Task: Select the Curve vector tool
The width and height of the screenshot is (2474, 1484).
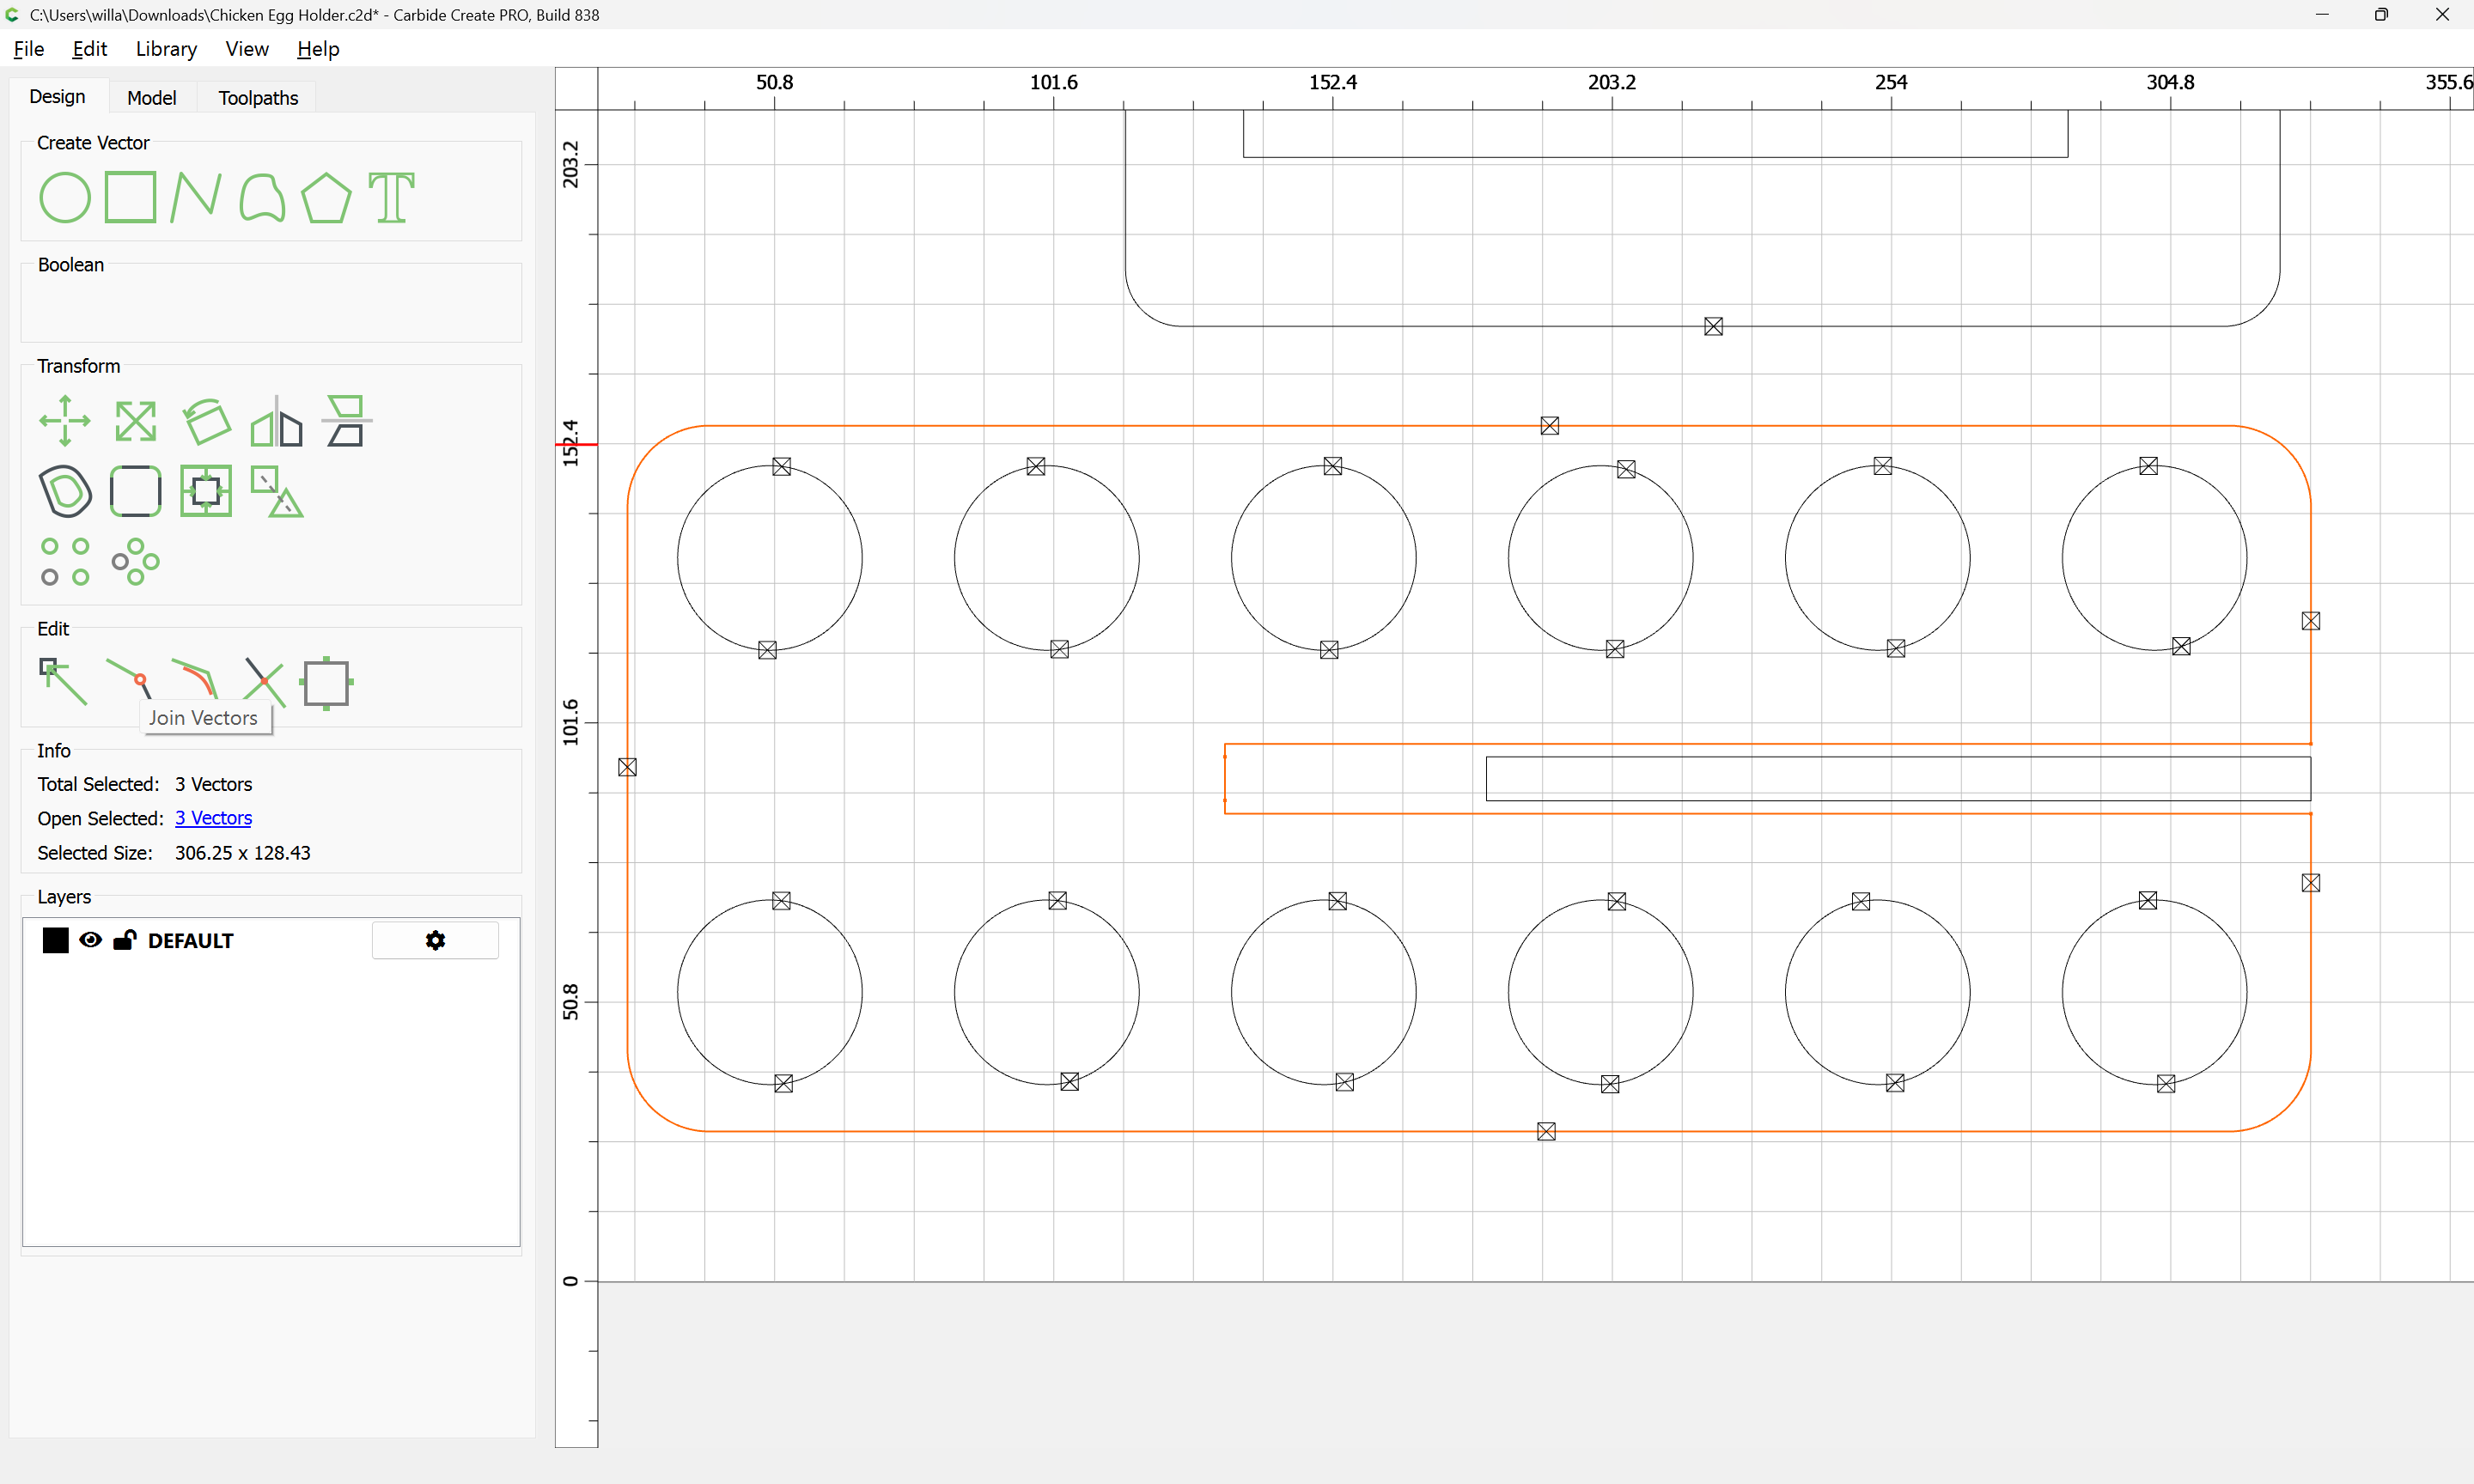Action: click(262, 197)
